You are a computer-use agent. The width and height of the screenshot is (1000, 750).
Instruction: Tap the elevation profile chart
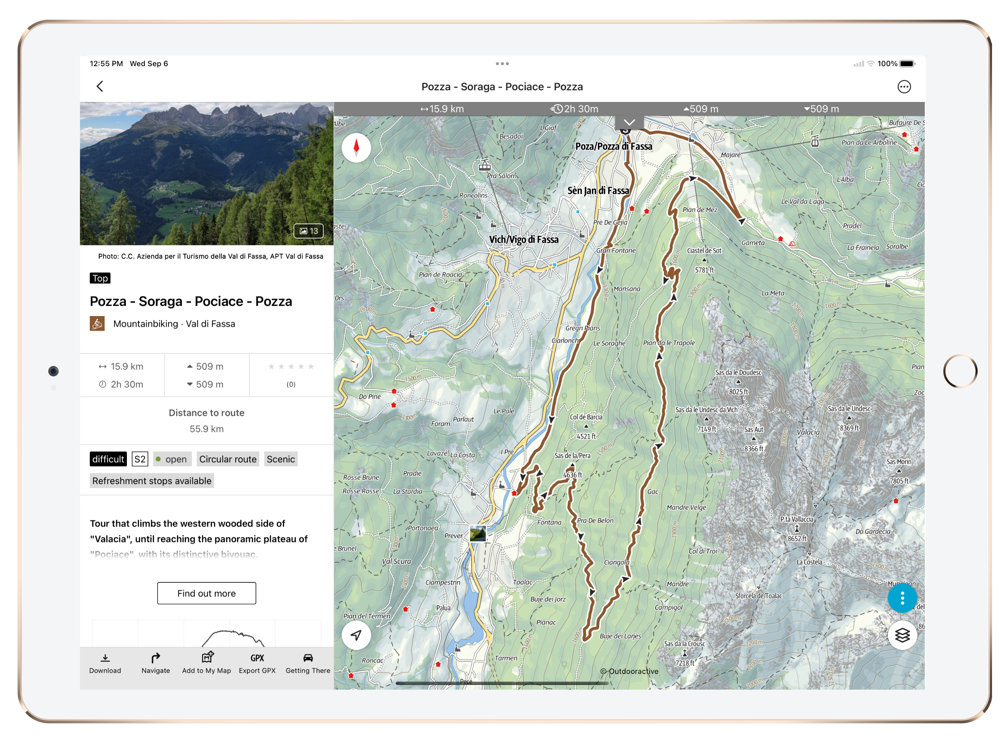pyautogui.click(x=207, y=633)
